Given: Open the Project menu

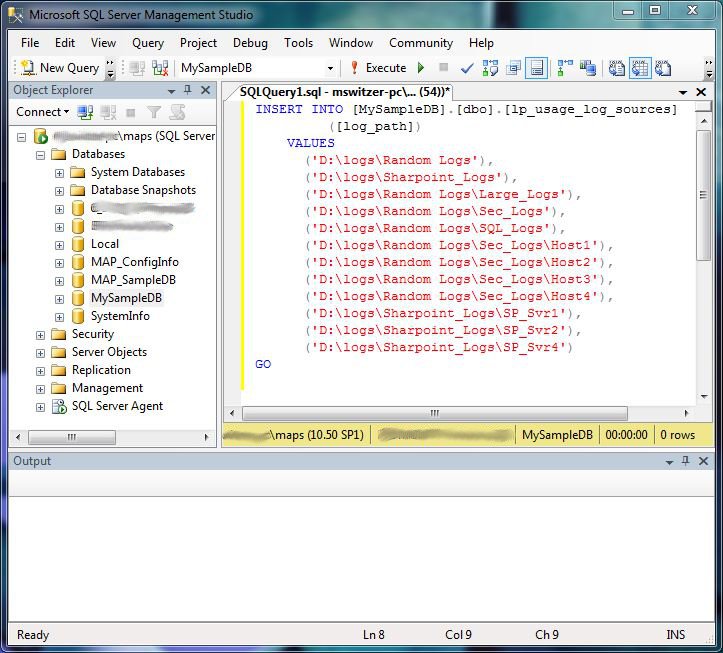Looking at the screenshot, I should pyautogui.click(x=198, y=43).
